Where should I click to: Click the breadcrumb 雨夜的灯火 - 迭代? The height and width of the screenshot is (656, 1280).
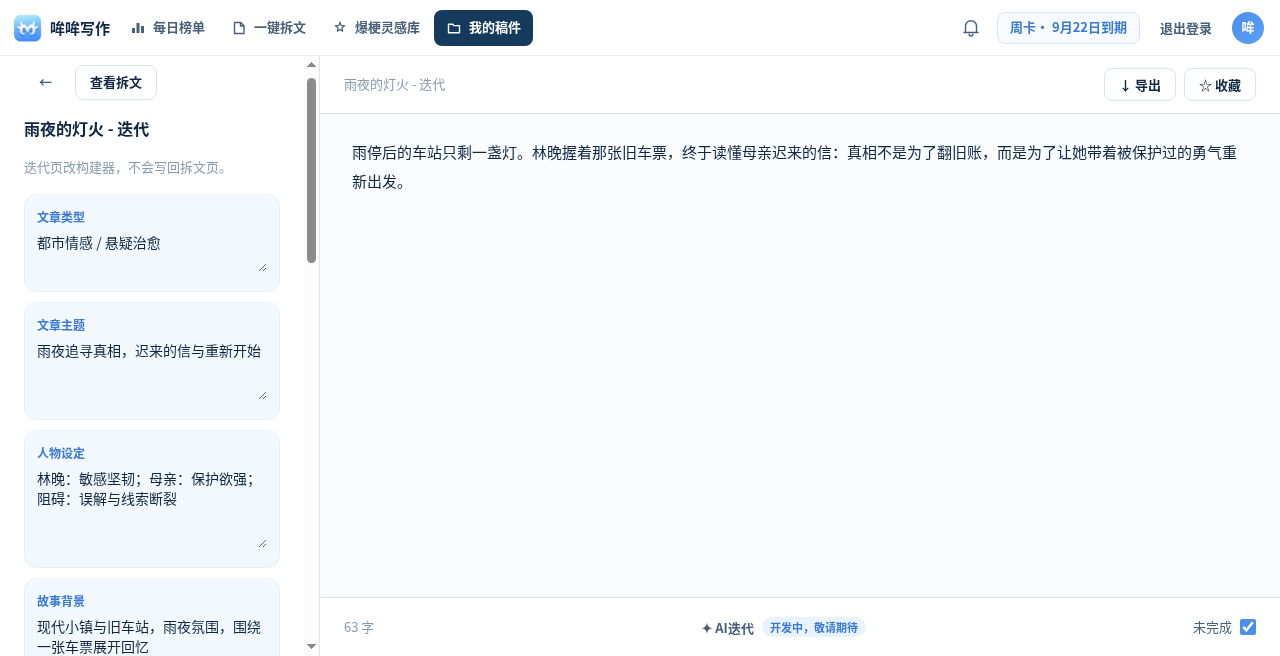(x=395, y=85)
